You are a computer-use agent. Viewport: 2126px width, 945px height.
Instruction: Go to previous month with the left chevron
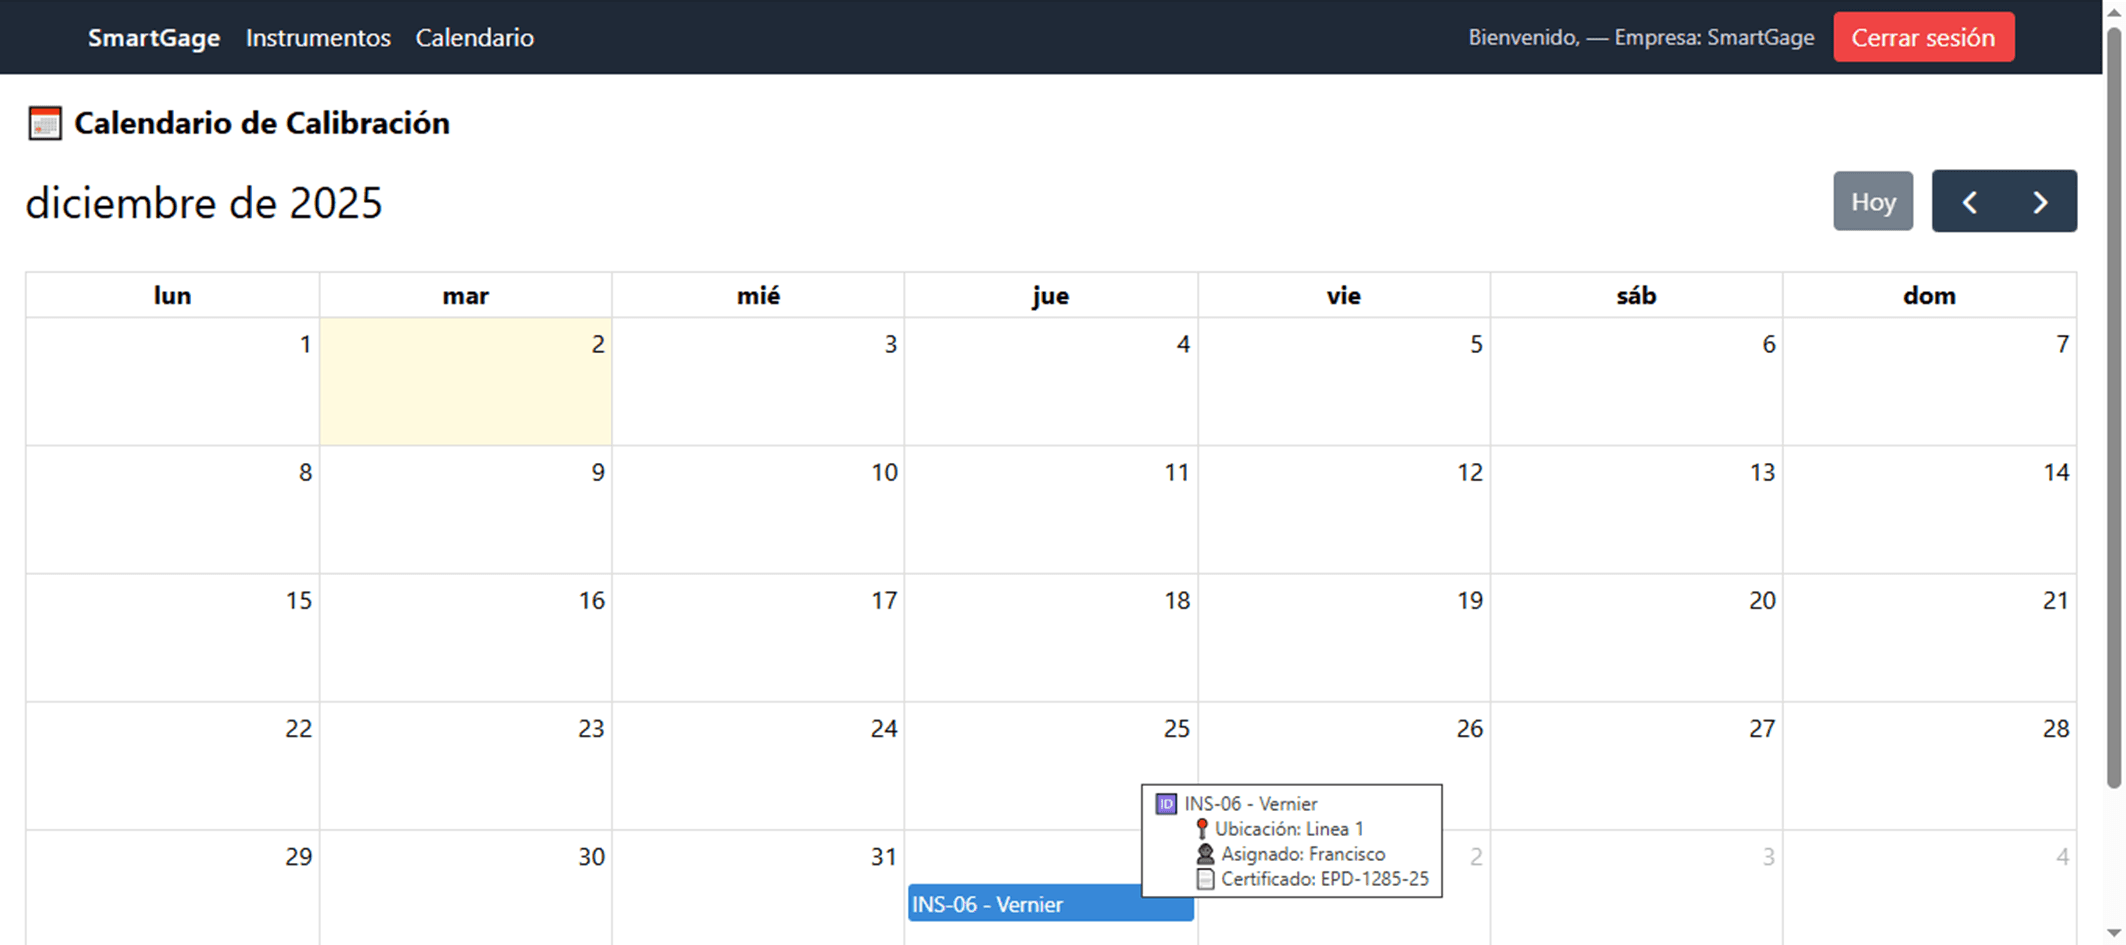[1970, 201]
